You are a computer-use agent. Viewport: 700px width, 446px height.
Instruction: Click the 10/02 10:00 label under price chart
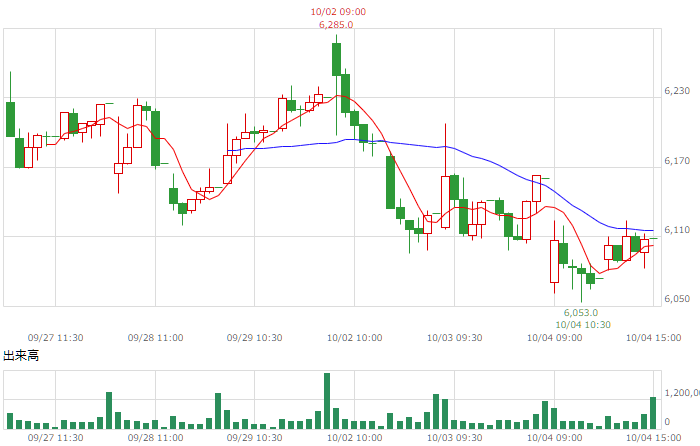click(x=354, y=338)
